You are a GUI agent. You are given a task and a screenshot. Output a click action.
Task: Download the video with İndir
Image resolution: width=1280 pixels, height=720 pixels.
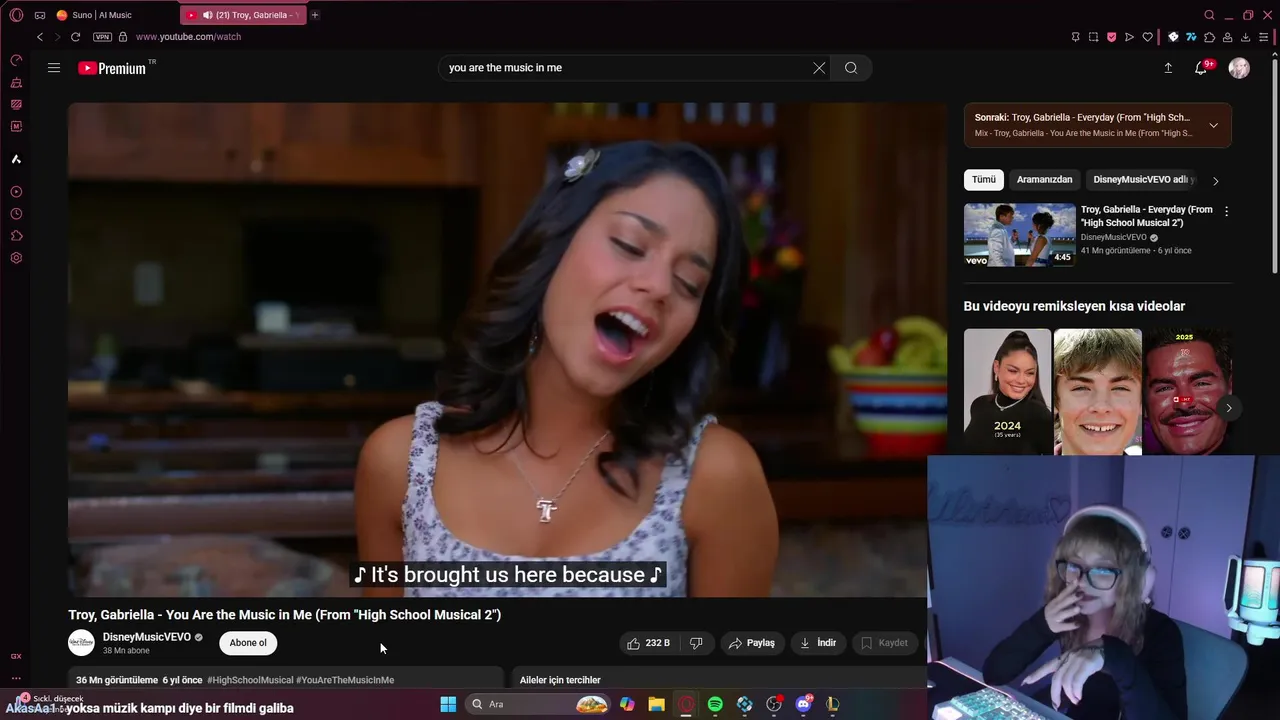(x=818, y=643)
